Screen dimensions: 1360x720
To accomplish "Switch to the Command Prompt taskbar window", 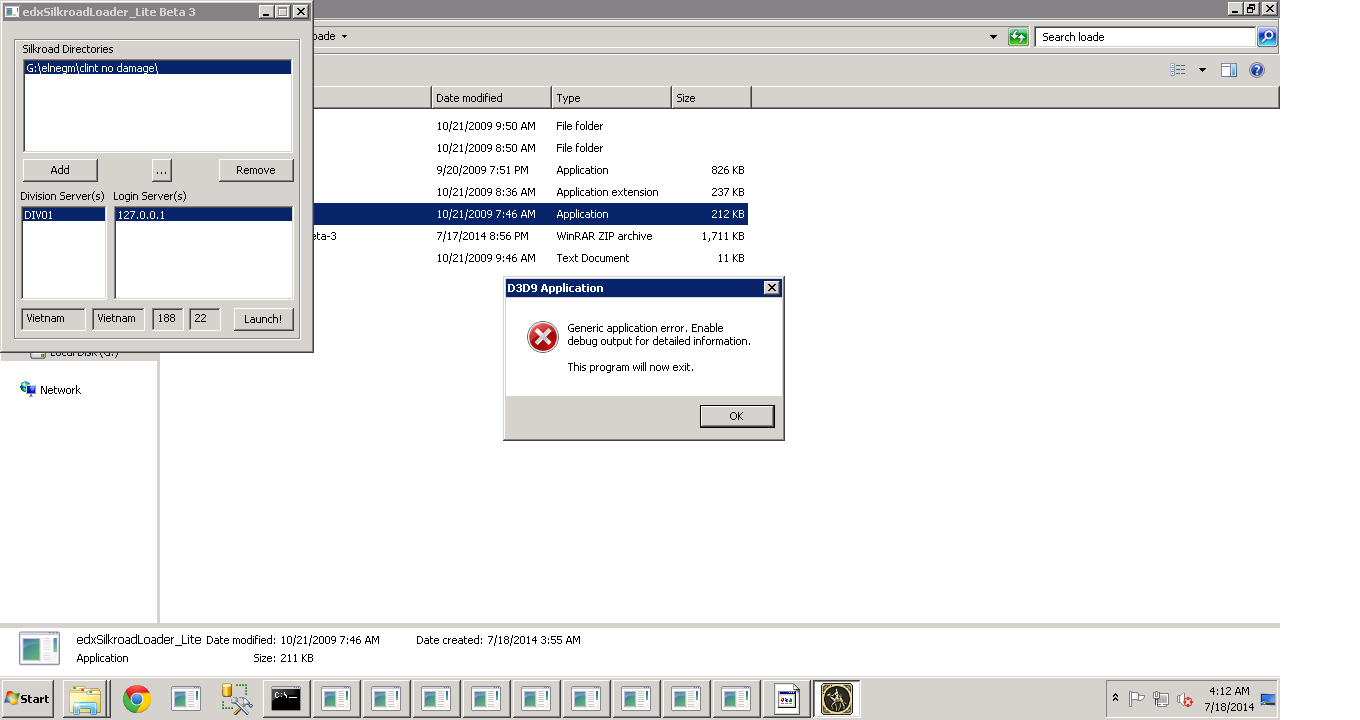I will pos(287,699).
